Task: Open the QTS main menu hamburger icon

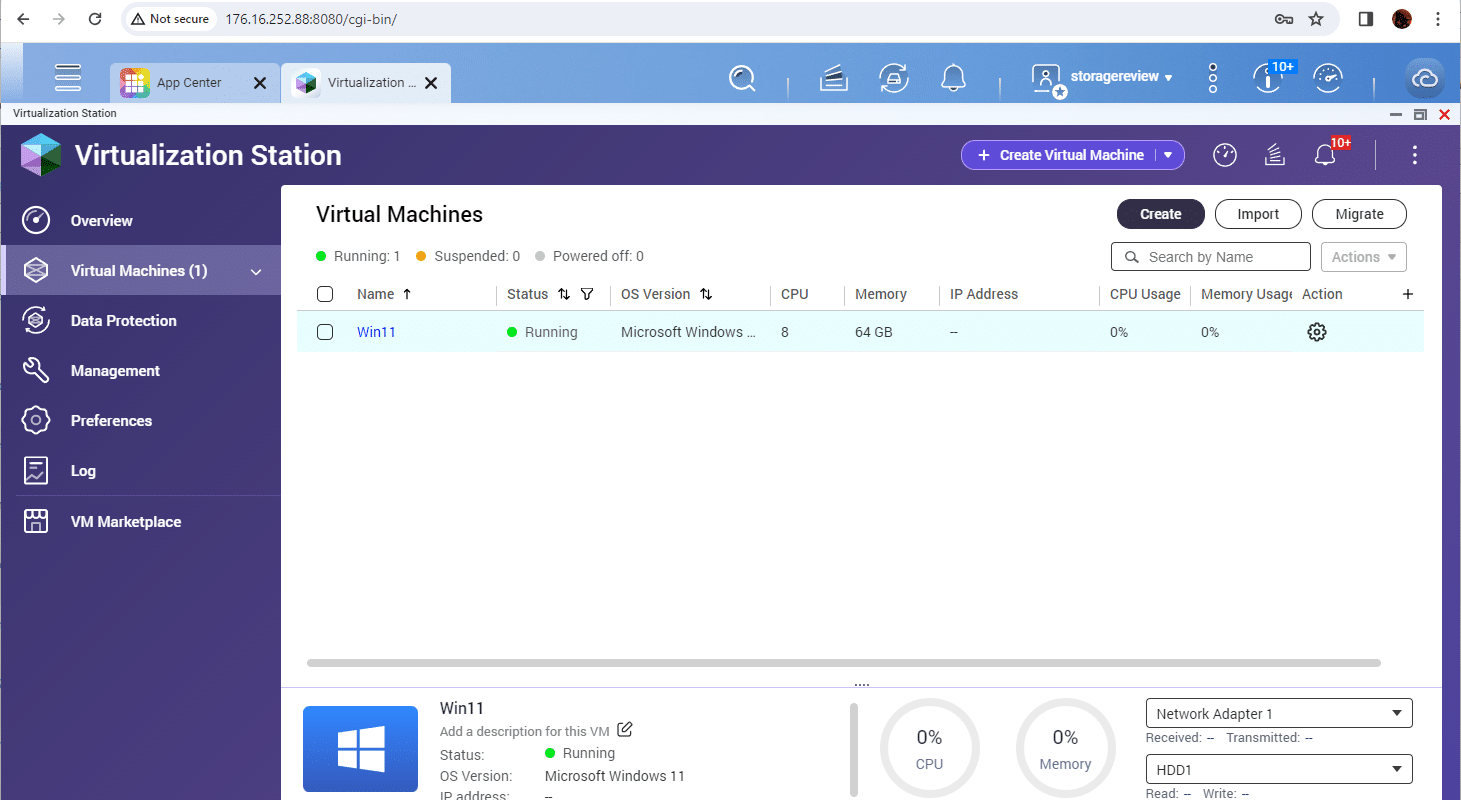Action: pyautogui.click(x=68, y=77)
